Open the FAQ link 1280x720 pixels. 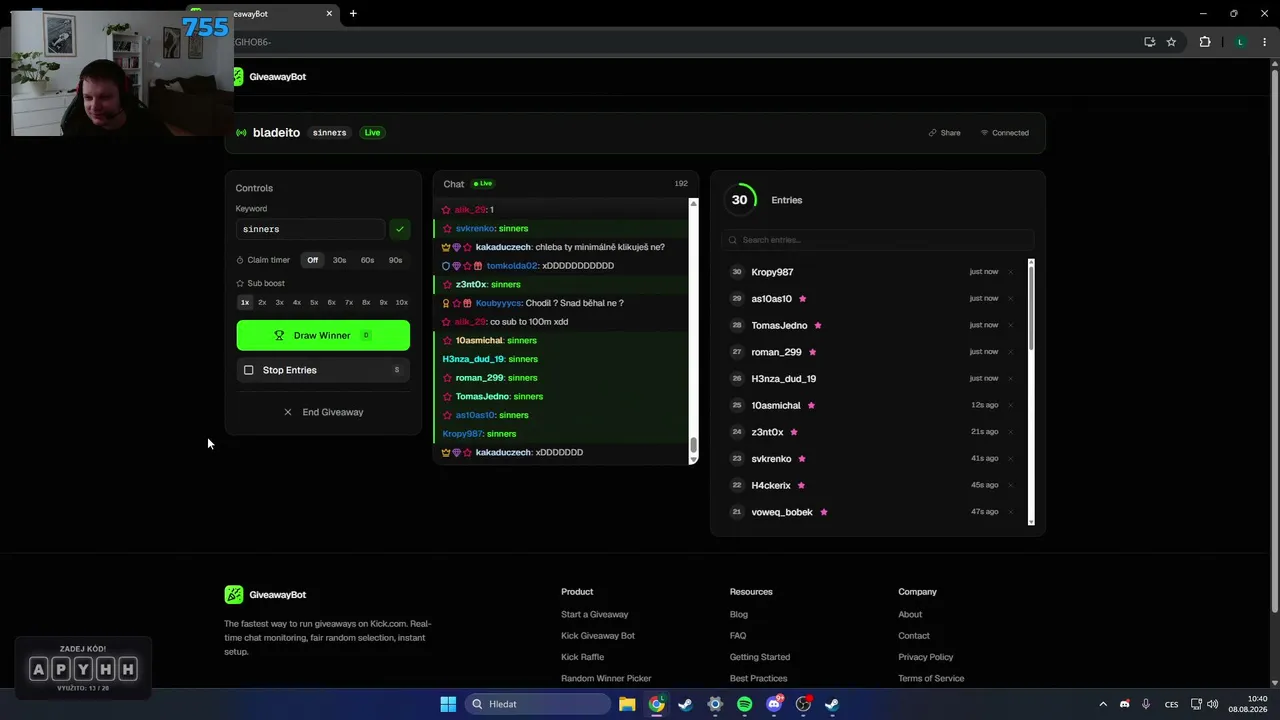738,636
